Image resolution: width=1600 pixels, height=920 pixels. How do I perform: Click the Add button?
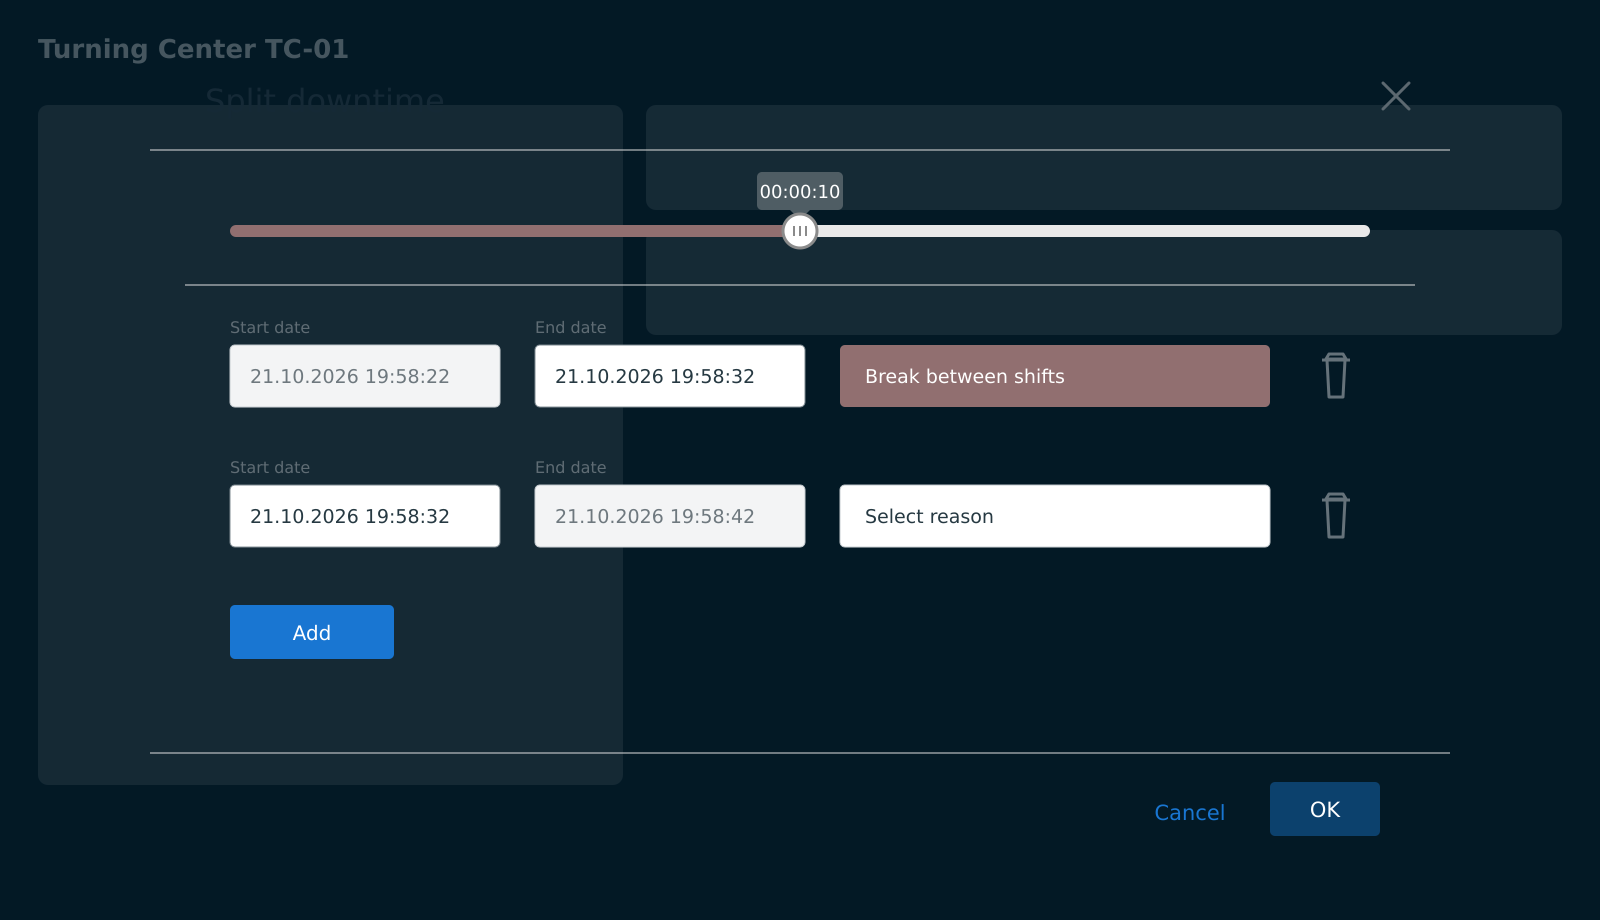312,632
